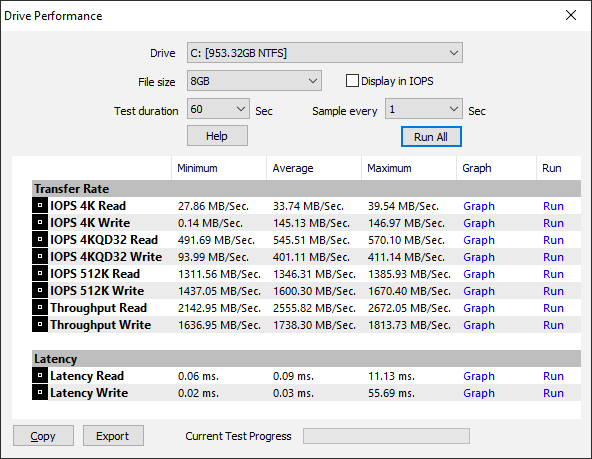Screen dimensions: 592x459
Task: Run the IOPS 512K Read test
Action: 553,274
